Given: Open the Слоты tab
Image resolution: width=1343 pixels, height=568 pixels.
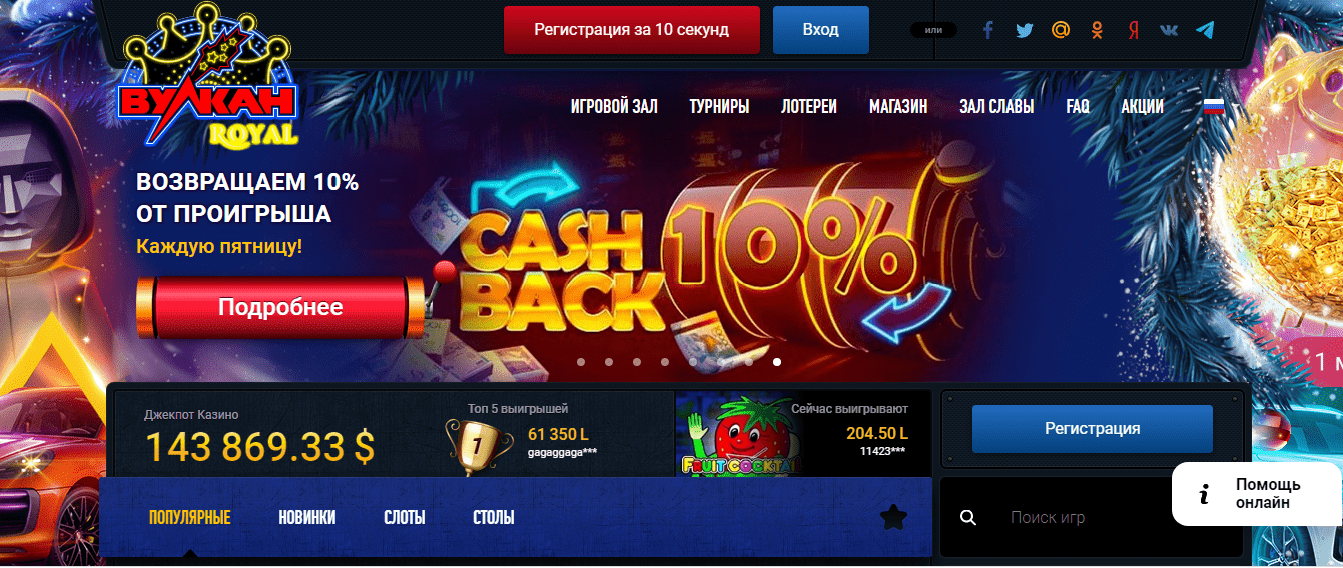Looking at the screenshot, I should coord(405,518).
